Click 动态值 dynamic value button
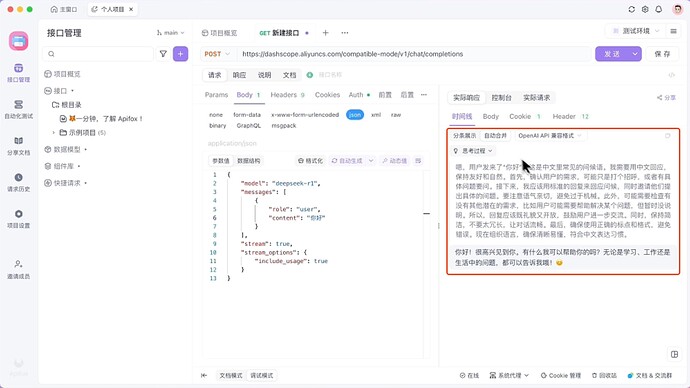Screen dimensions: 690x388 click(394, 161)
